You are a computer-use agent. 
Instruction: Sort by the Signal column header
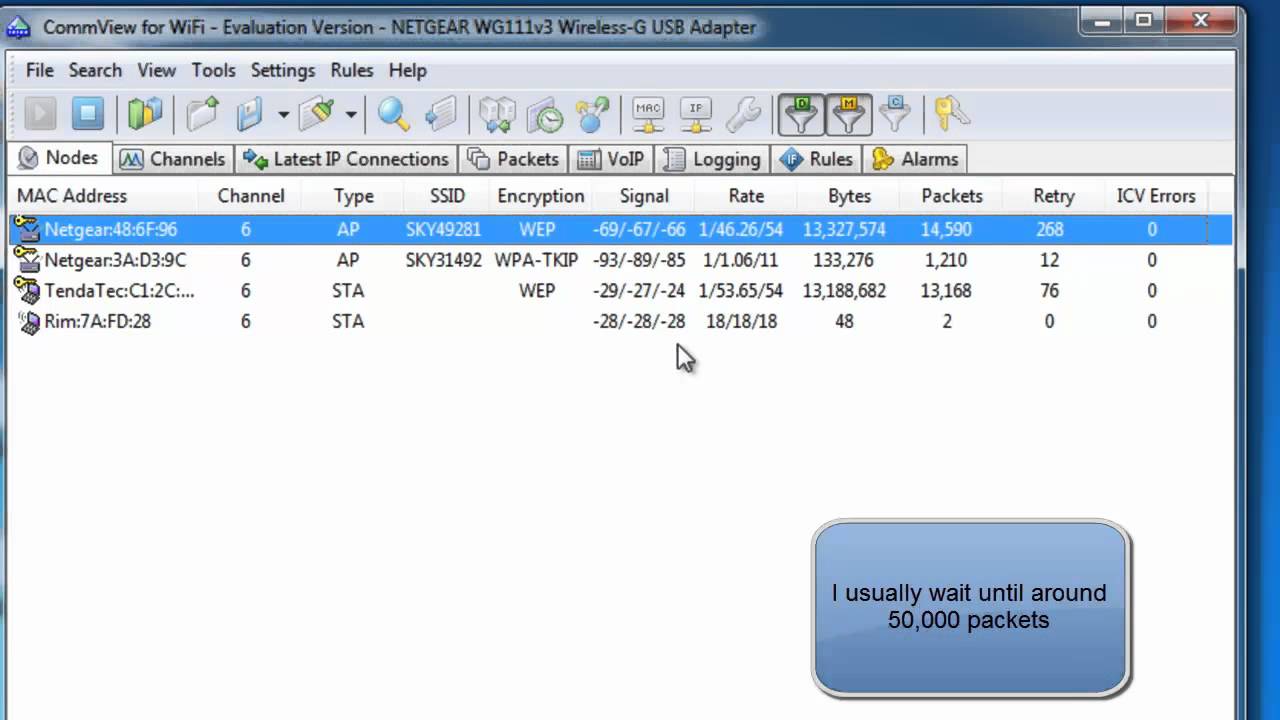(x=644, y=196)
